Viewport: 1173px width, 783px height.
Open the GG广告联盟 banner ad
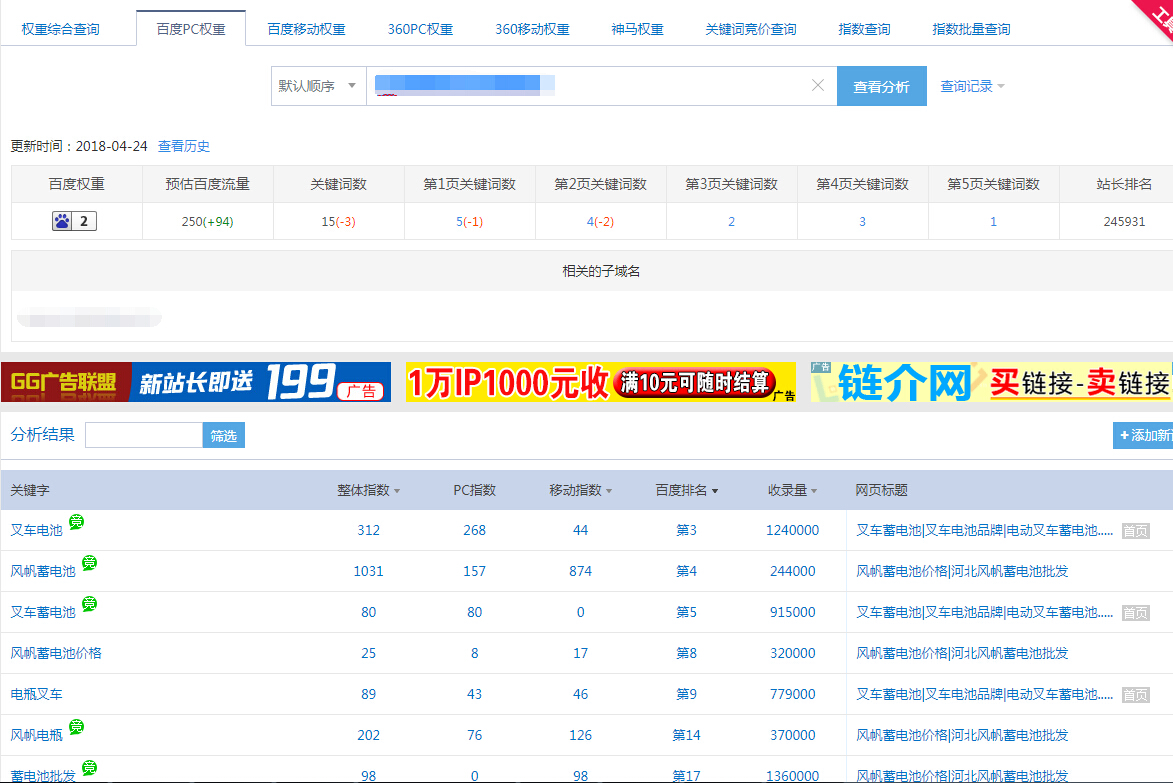(196, 382)
